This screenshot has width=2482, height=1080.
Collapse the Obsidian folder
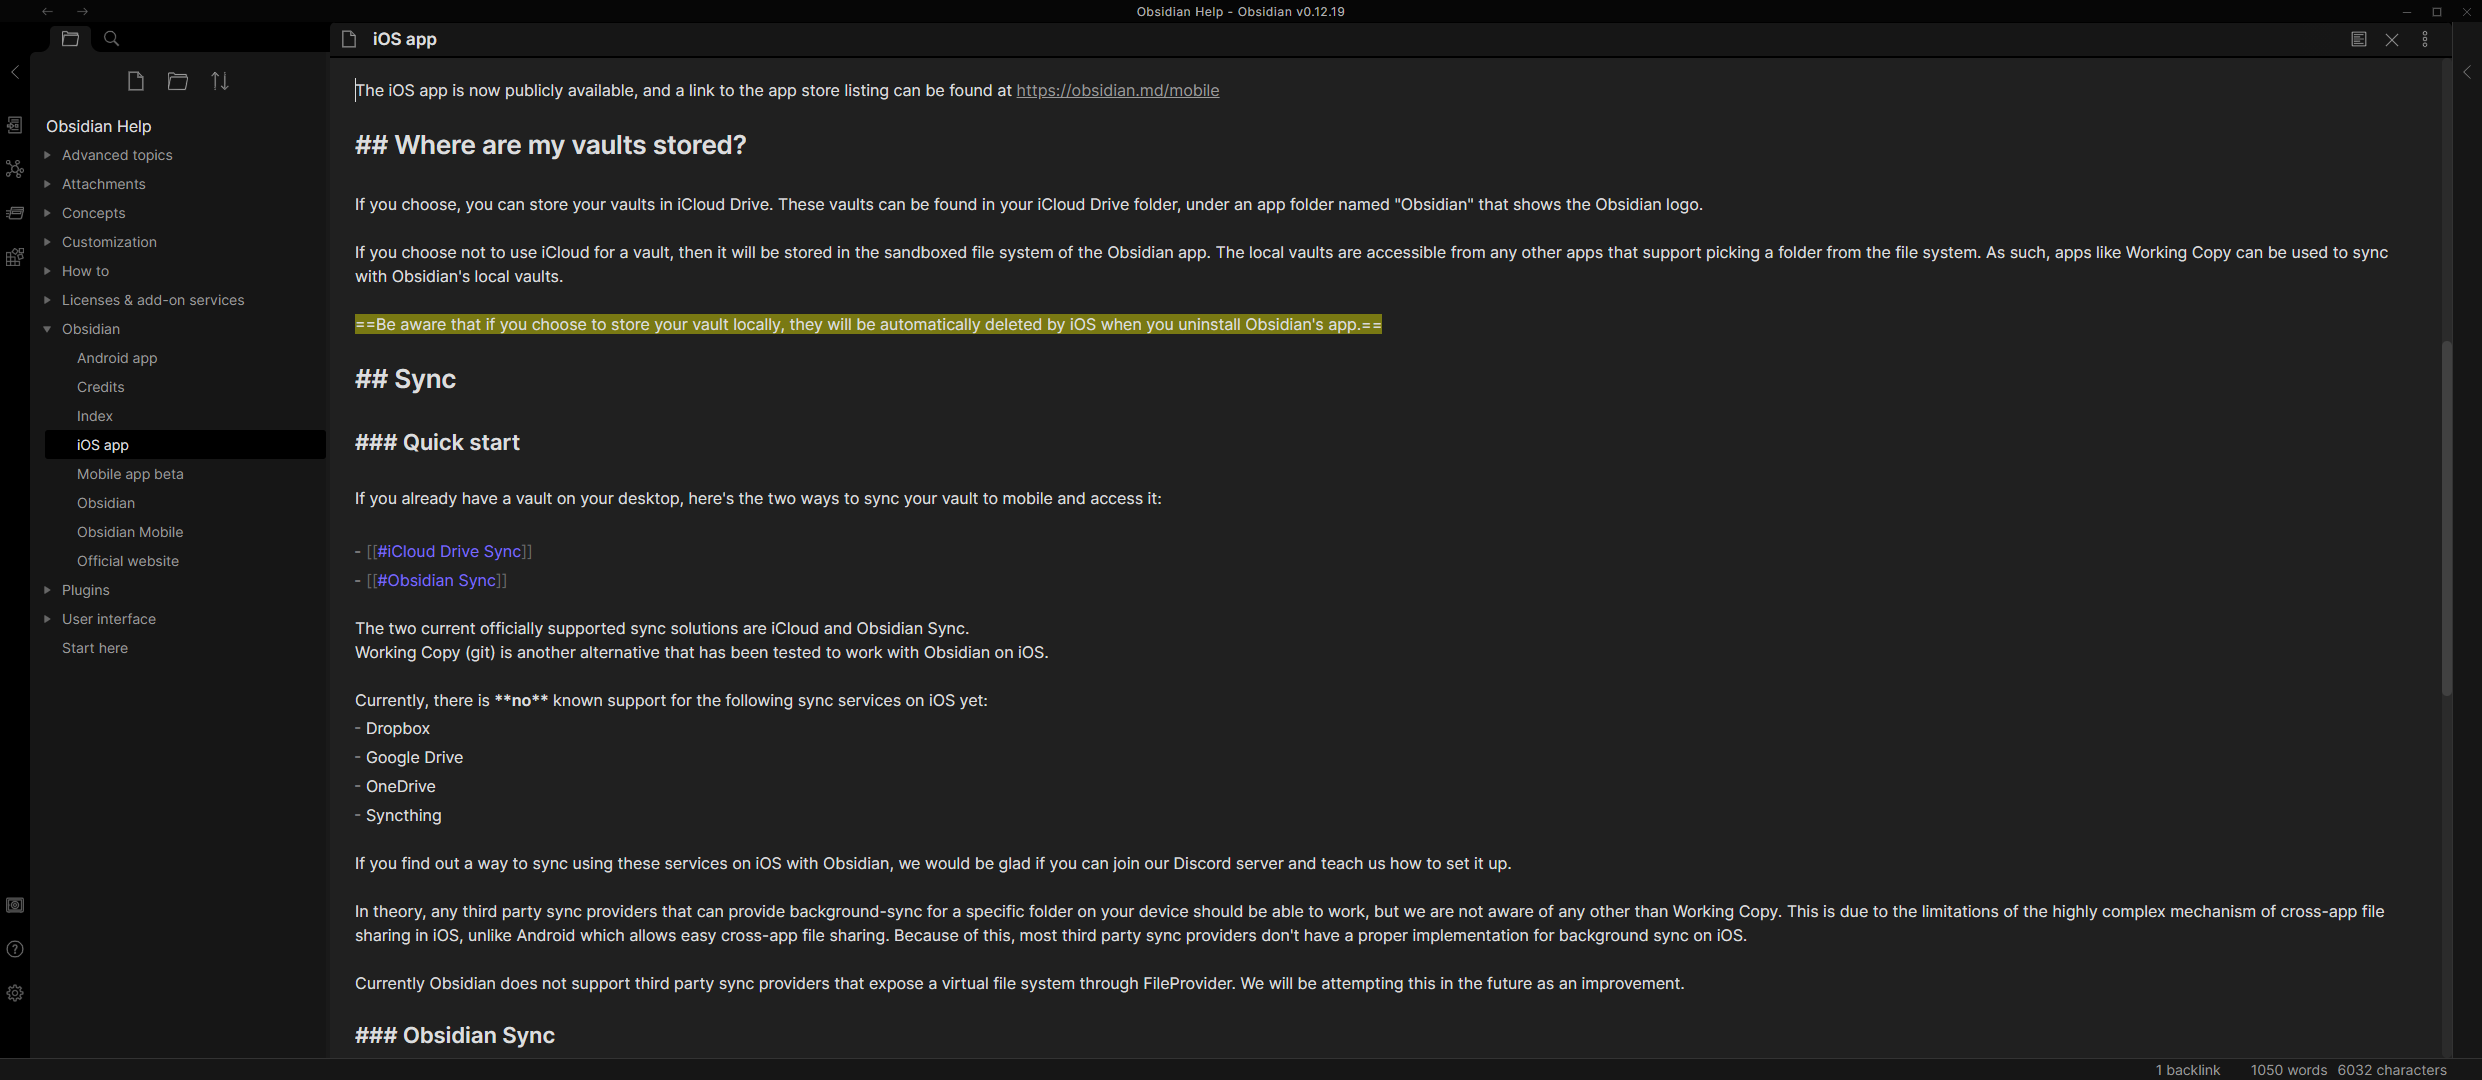[x=47, y=329]
